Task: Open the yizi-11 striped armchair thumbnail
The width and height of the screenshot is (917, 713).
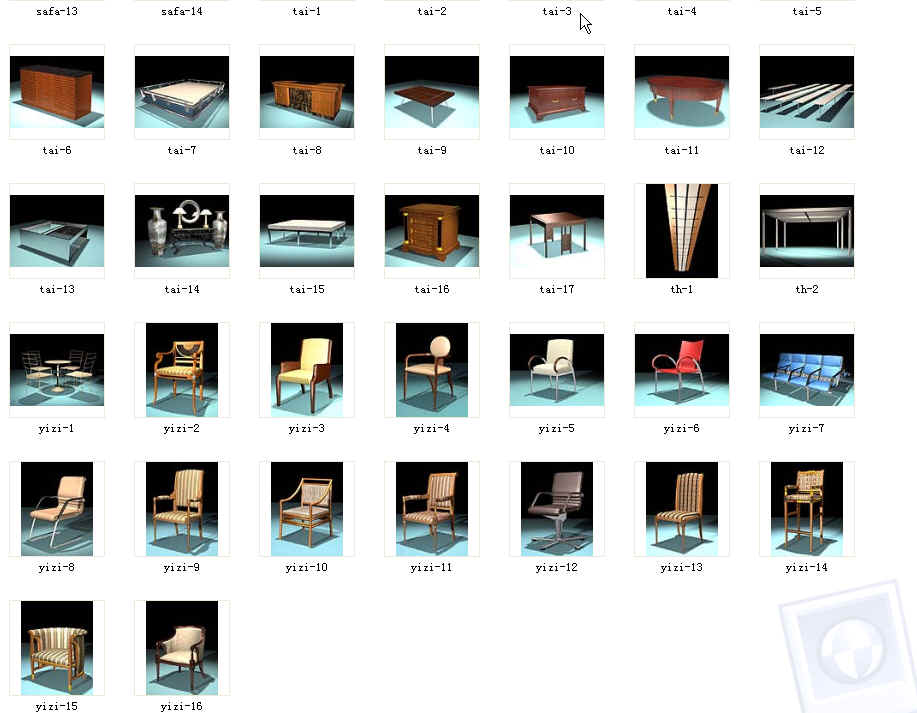Action: point(432,509)
